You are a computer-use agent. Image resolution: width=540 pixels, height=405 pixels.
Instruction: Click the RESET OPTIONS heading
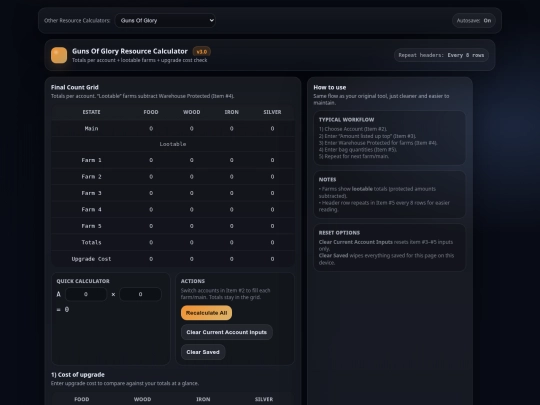click(x=339, y=233)
